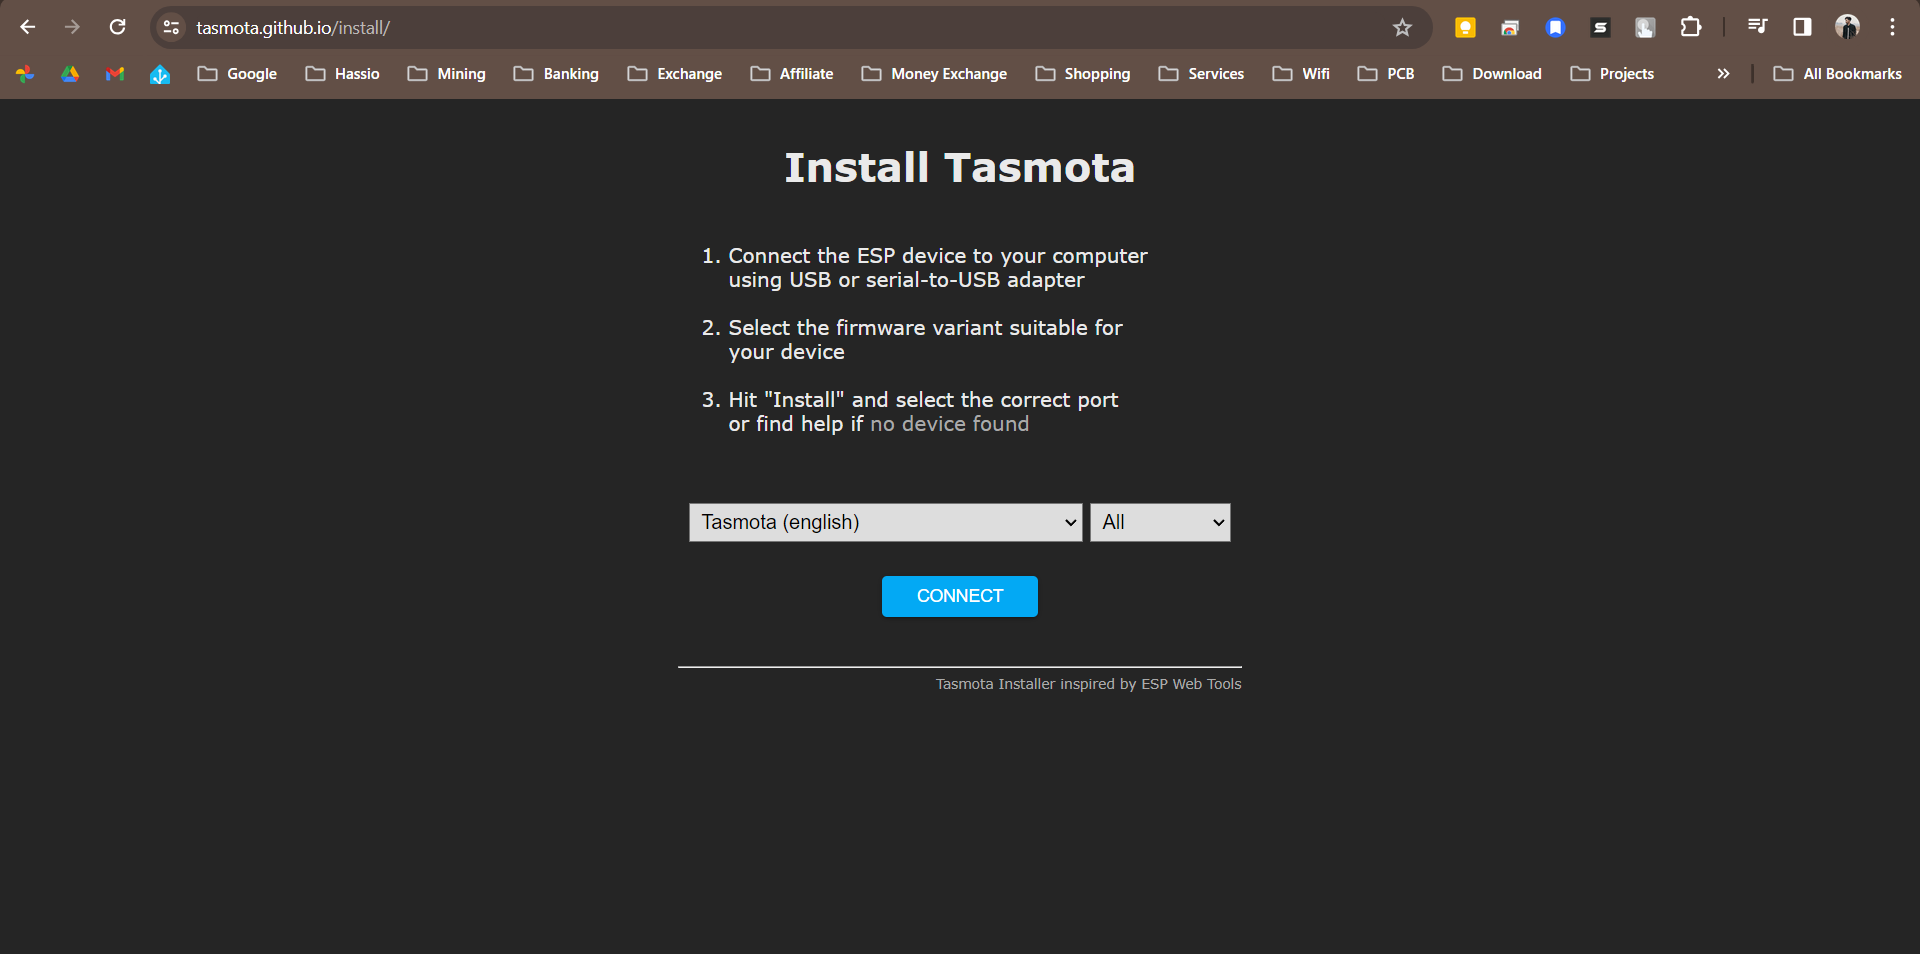Screen dimensions: 1920x954
Task: Click the CONNECT button
Action: click(x=959, y=596)
